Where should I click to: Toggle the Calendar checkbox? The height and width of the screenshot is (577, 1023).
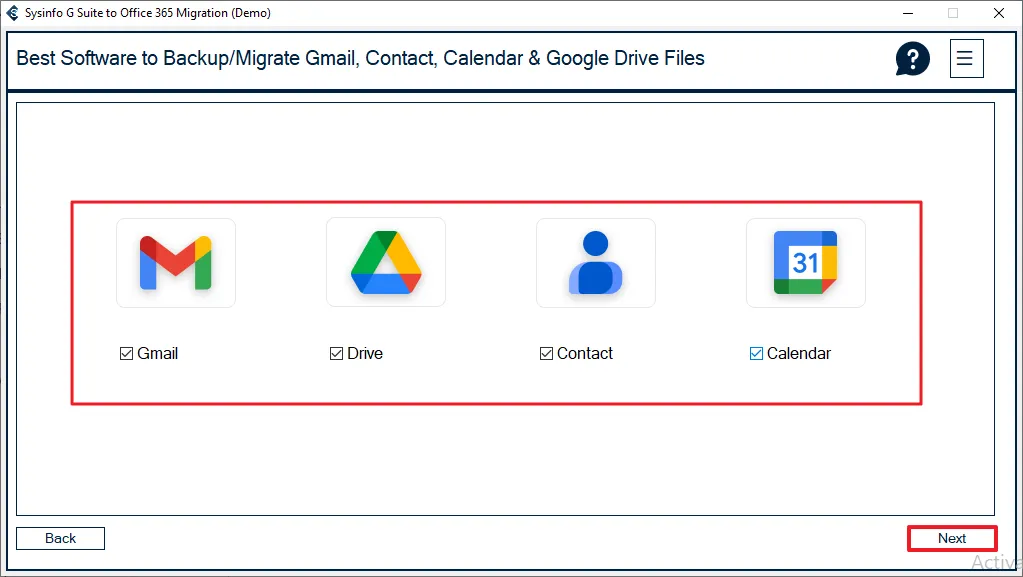coord(756,354)
